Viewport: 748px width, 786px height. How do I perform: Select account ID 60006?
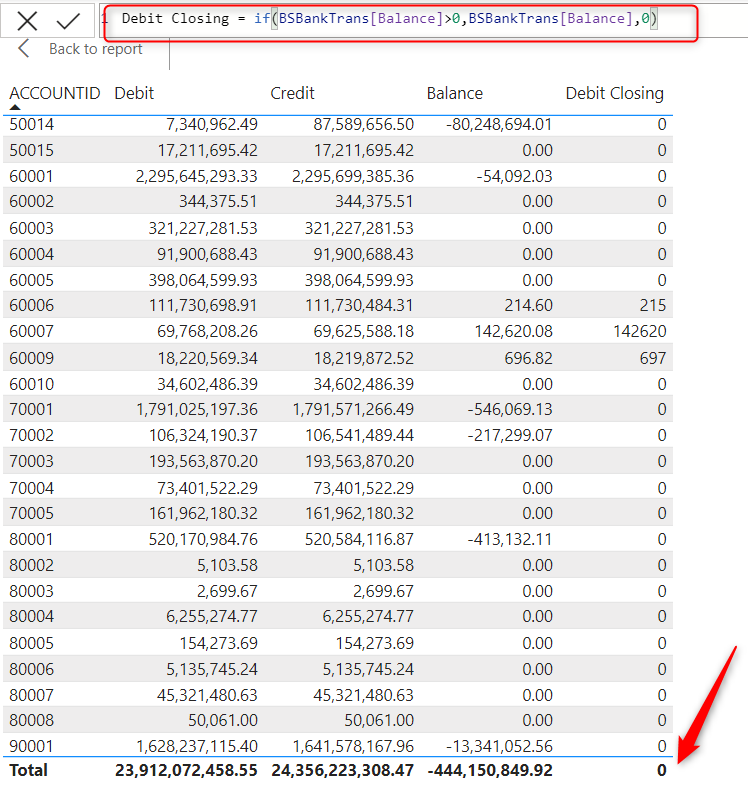click(x=32, y=305)
